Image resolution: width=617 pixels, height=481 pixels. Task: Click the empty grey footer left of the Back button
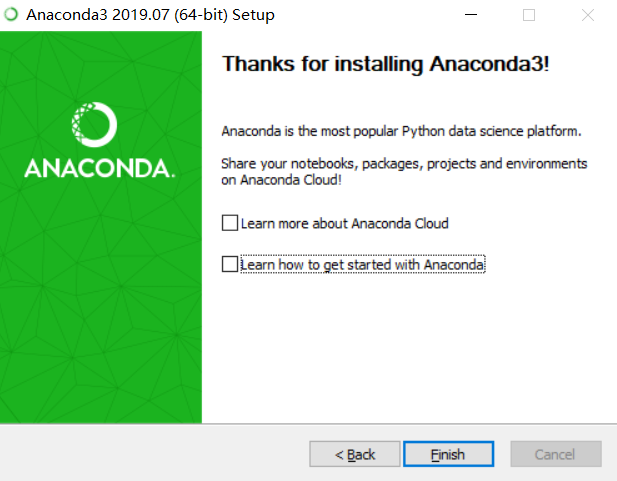tap(153, 453)
